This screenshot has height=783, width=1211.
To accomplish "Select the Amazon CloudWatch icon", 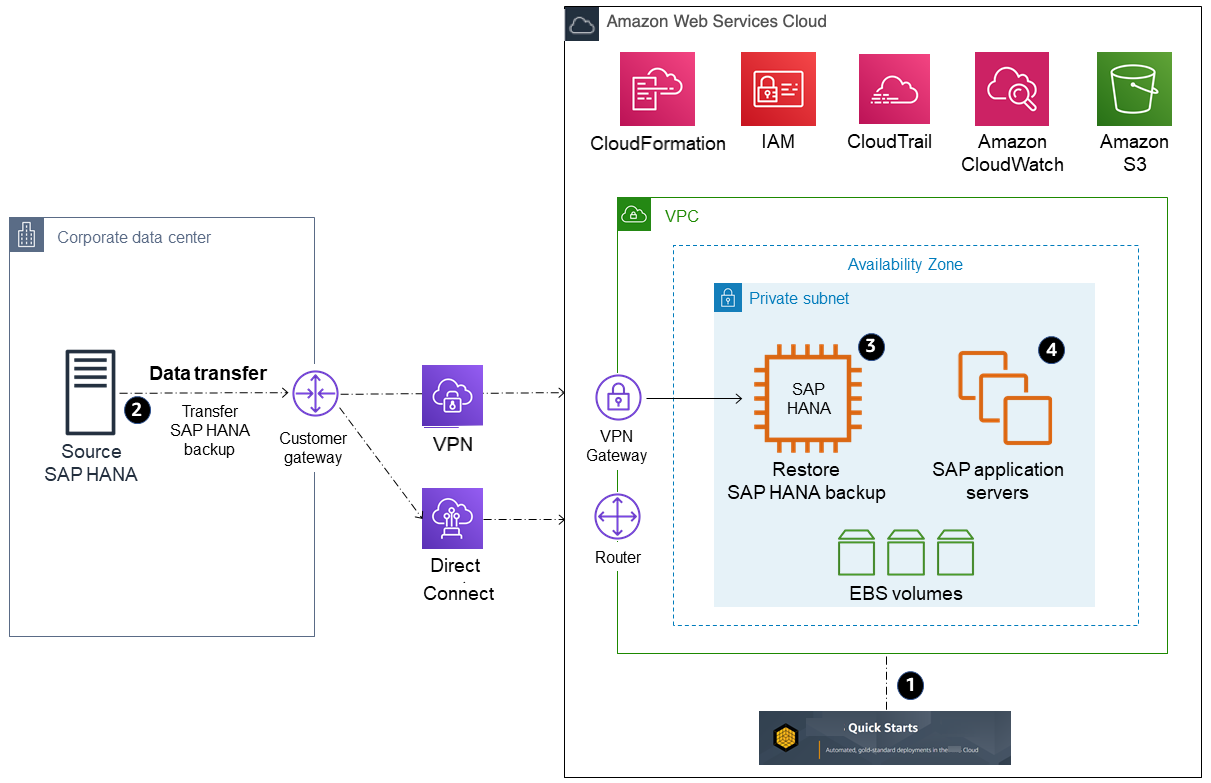I will pos(1011,89).
